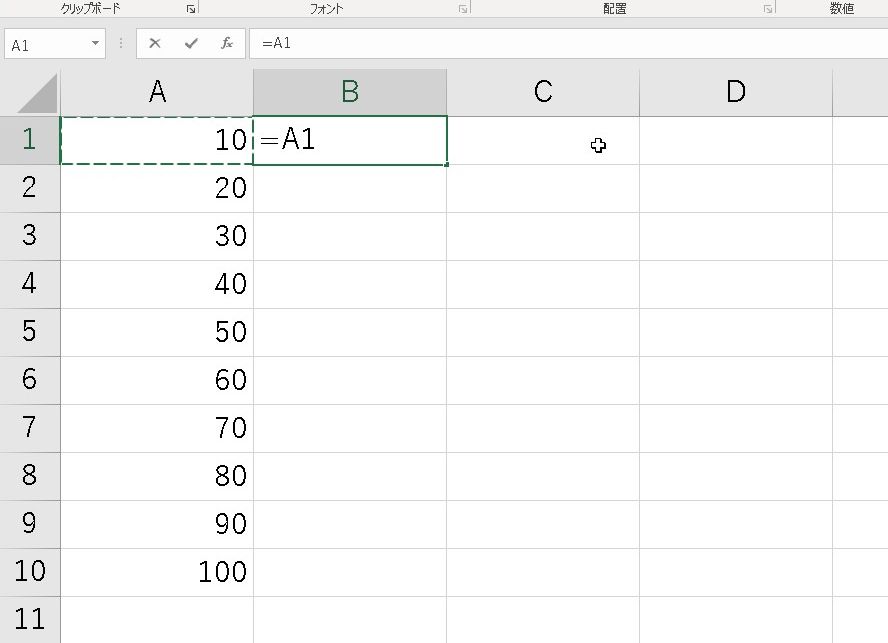Open the クリップボード group dialog launcher
The image size is (888, 643).
pos(190,9)
